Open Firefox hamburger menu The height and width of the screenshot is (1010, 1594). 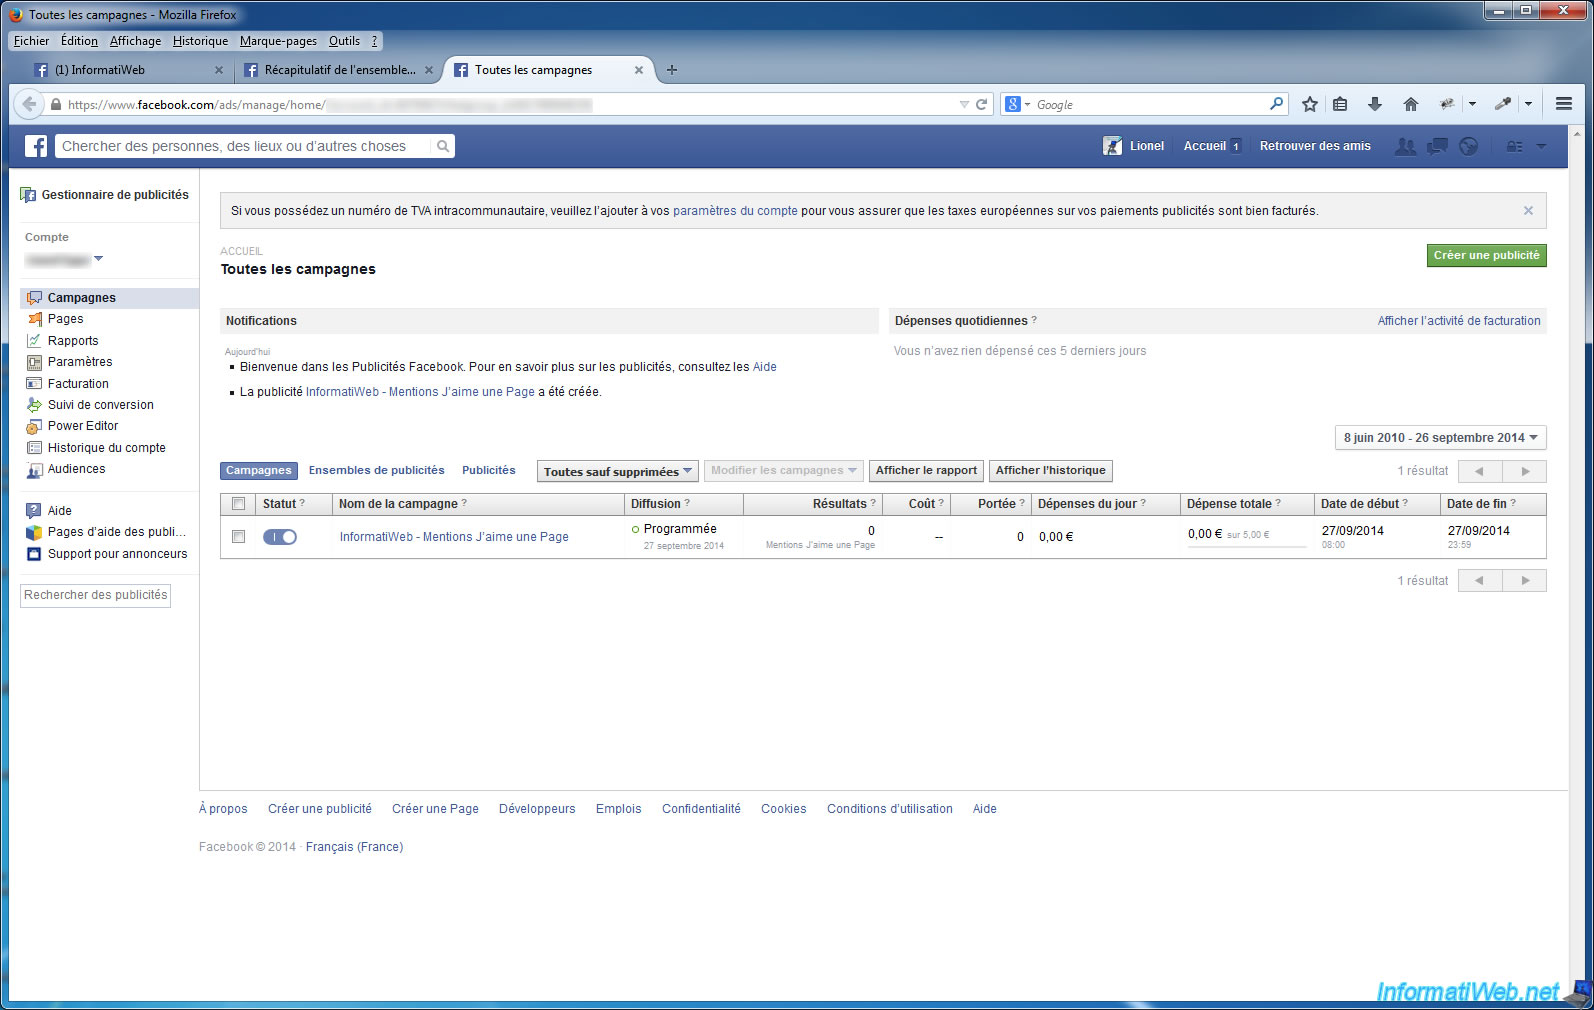click(x=1564, y=104)
